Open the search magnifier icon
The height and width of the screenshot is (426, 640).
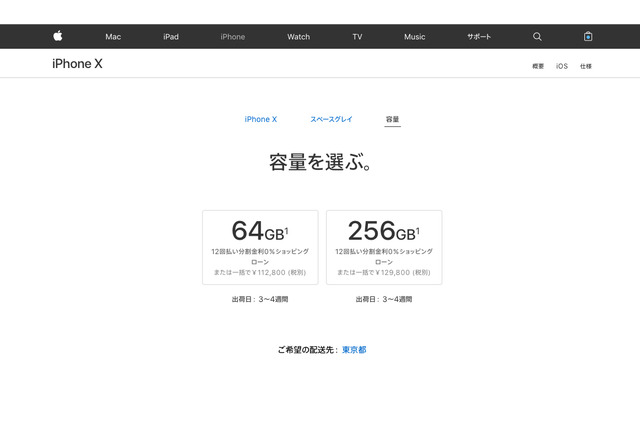[537, 37]
